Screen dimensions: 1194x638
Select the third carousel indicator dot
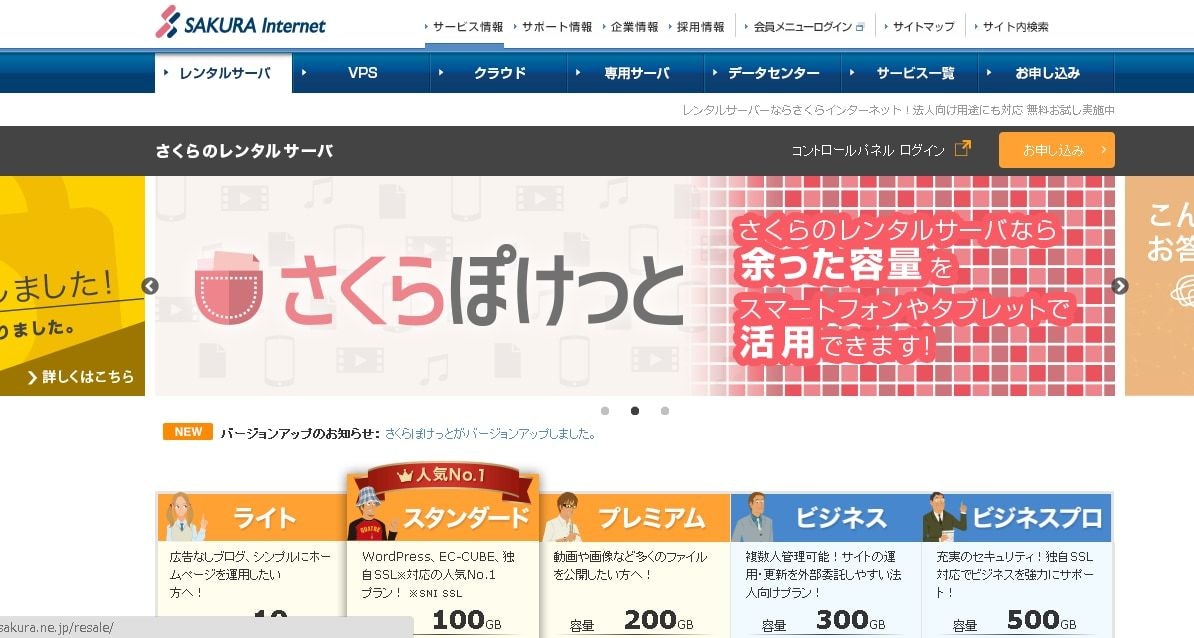(665, 411)
